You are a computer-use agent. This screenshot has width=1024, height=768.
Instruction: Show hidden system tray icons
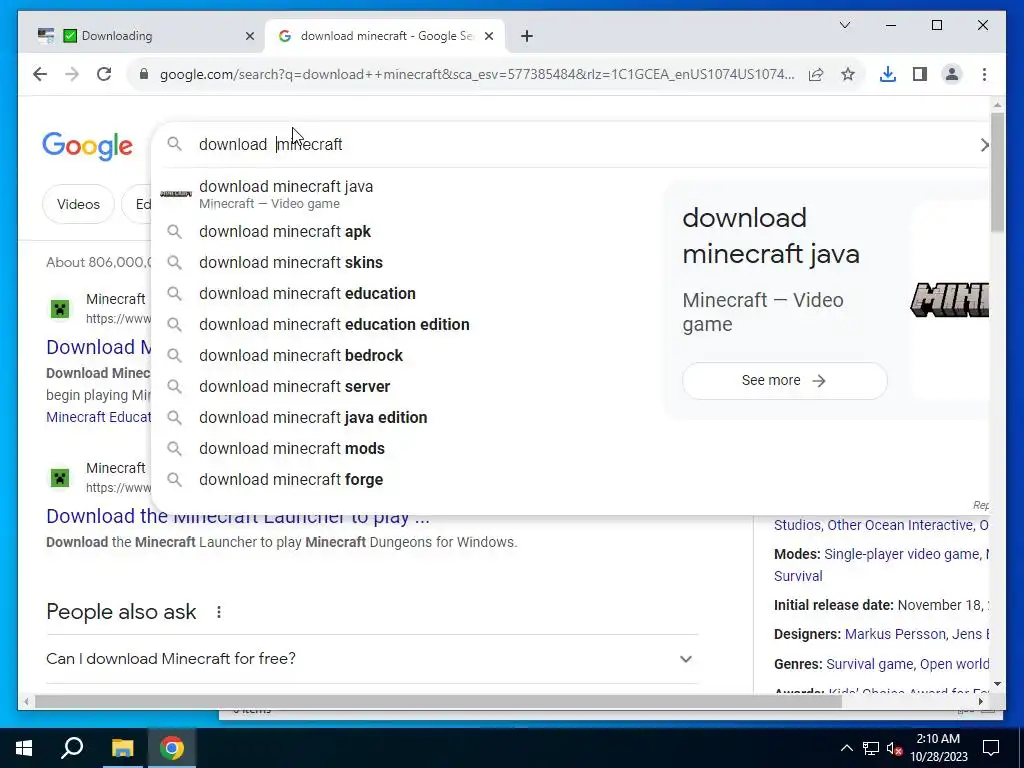[x=846, y=748]
